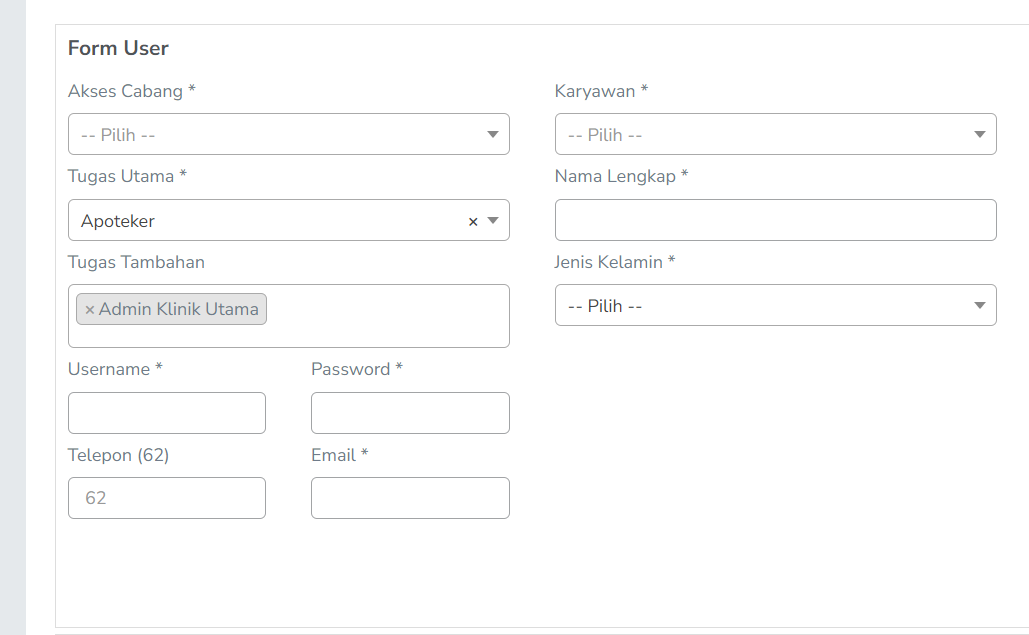
Task: Click the Akses Cabang dropdown arrow
Action: [x=492, y=135]
